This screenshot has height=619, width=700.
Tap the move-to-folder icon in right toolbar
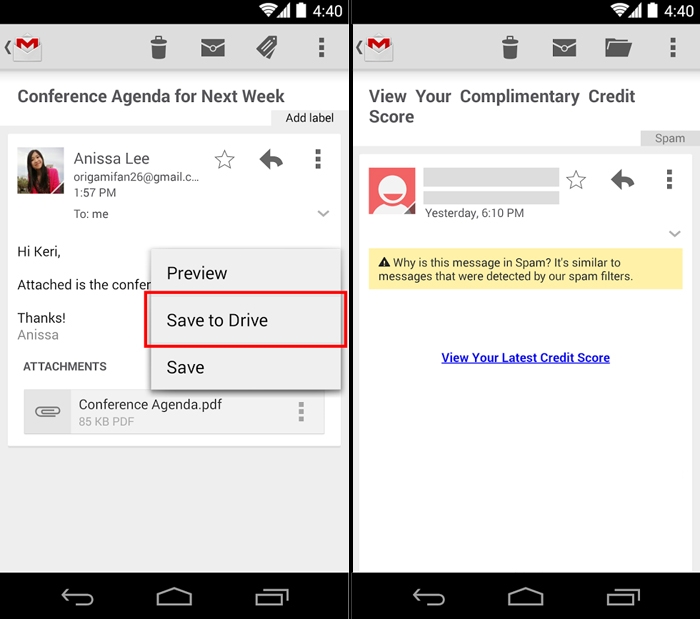(618, 47)
